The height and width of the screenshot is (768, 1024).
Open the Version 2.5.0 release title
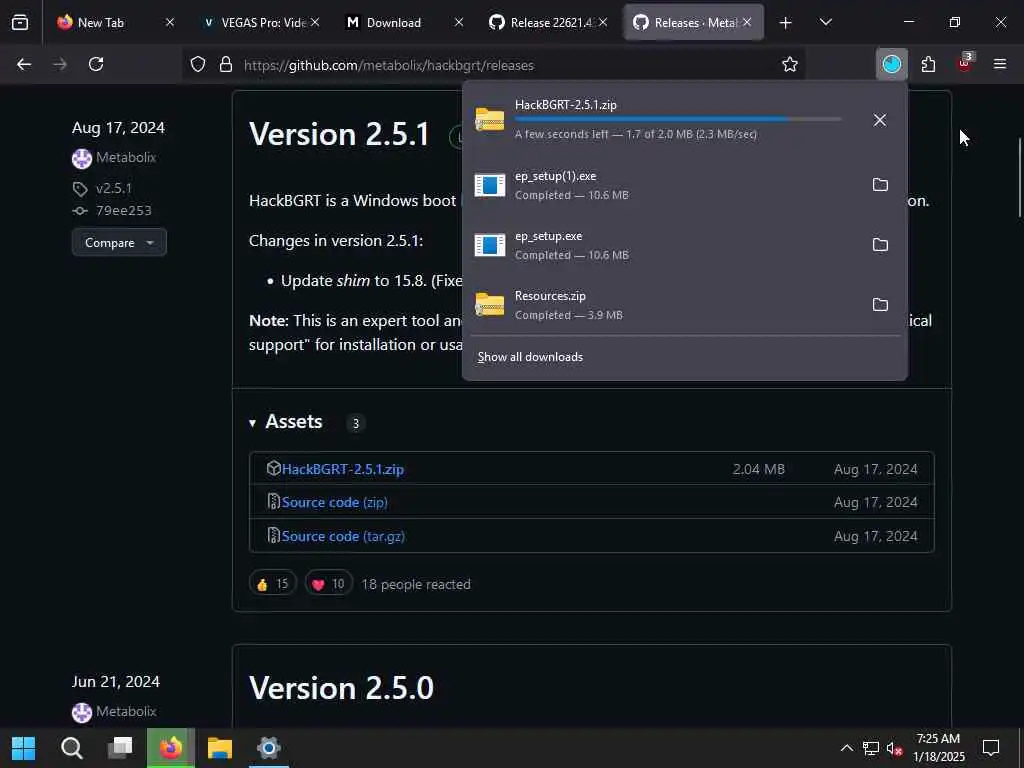pos(341,688)
